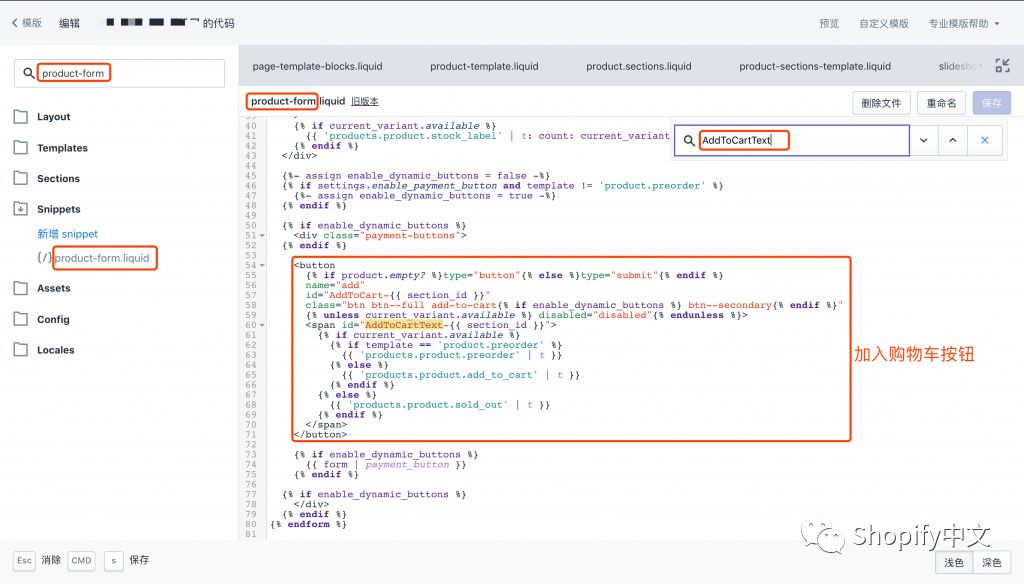
Task: Switch to product-template.liquid tab
Action: pos(484,66)
